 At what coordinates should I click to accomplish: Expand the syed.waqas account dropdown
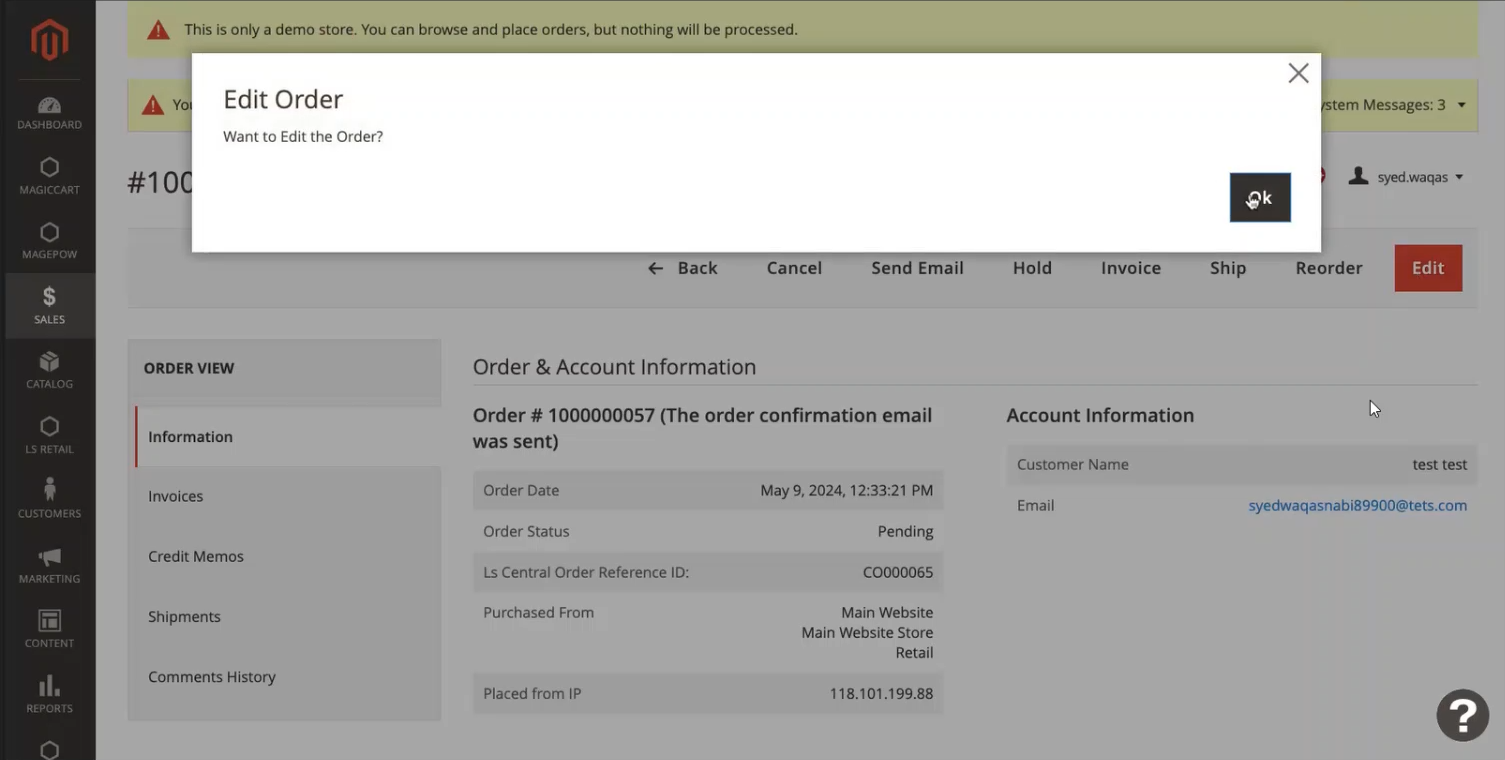pos(1409,177)
